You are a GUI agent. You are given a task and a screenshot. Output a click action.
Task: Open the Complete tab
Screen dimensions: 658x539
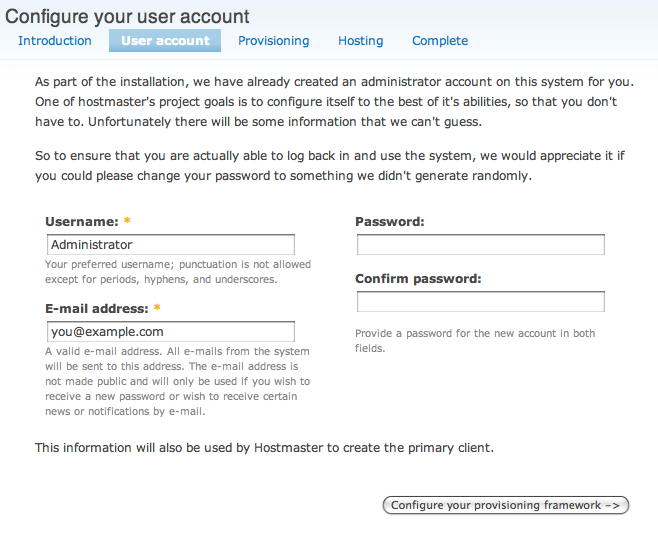pyautogui.click(x=440, y=41)
